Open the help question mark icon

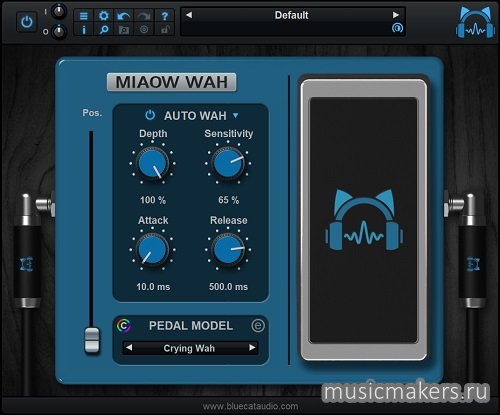tap(164, 16)
